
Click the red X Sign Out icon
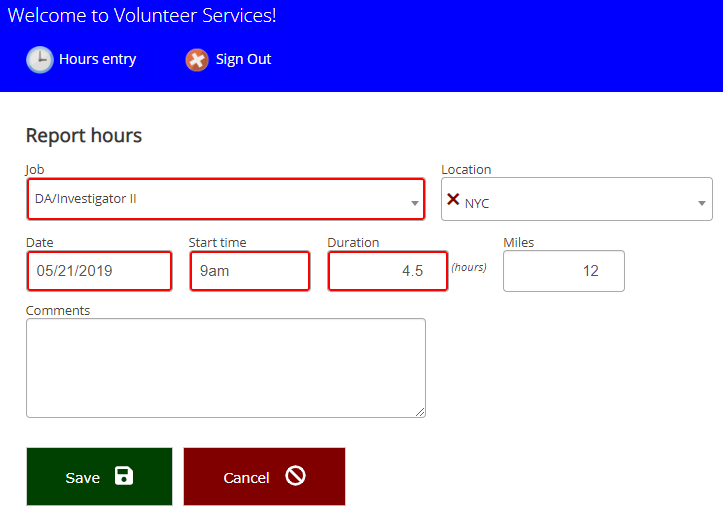click(197, 60)
